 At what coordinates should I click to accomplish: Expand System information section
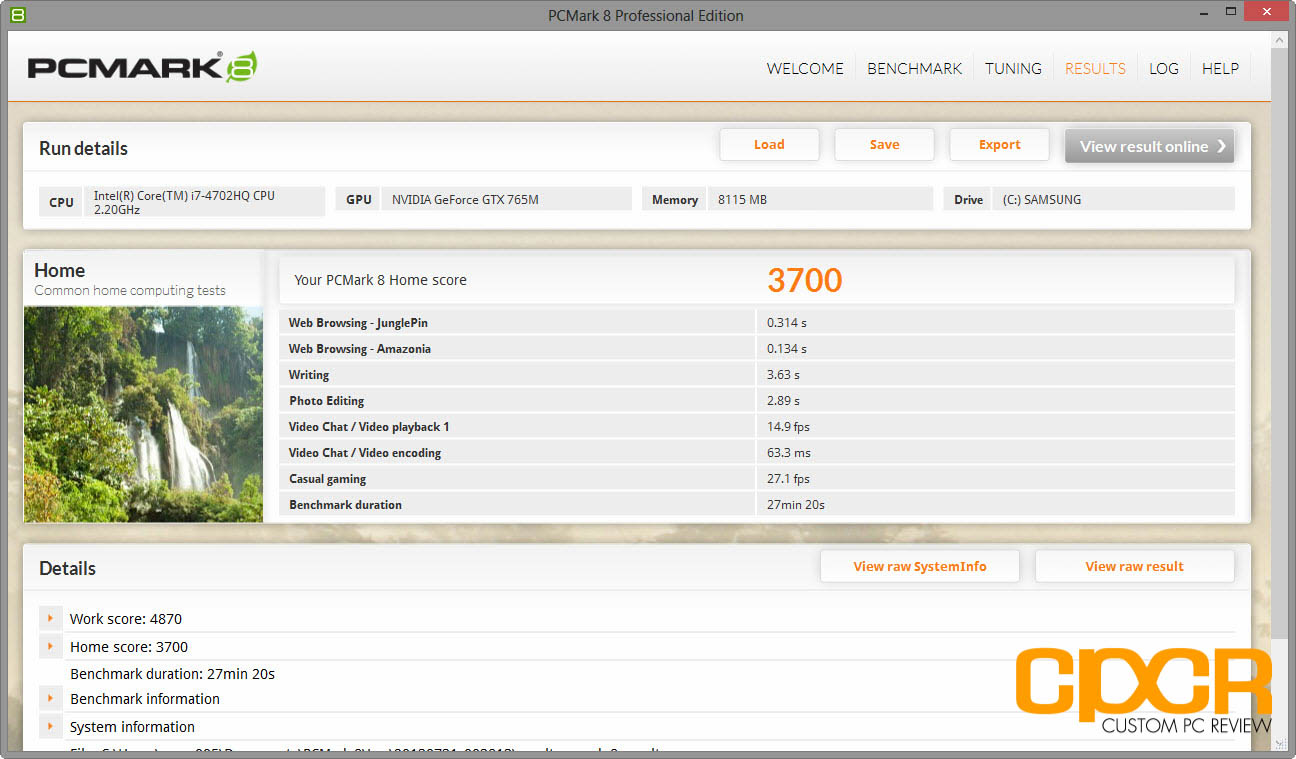(x=50, y=726)
